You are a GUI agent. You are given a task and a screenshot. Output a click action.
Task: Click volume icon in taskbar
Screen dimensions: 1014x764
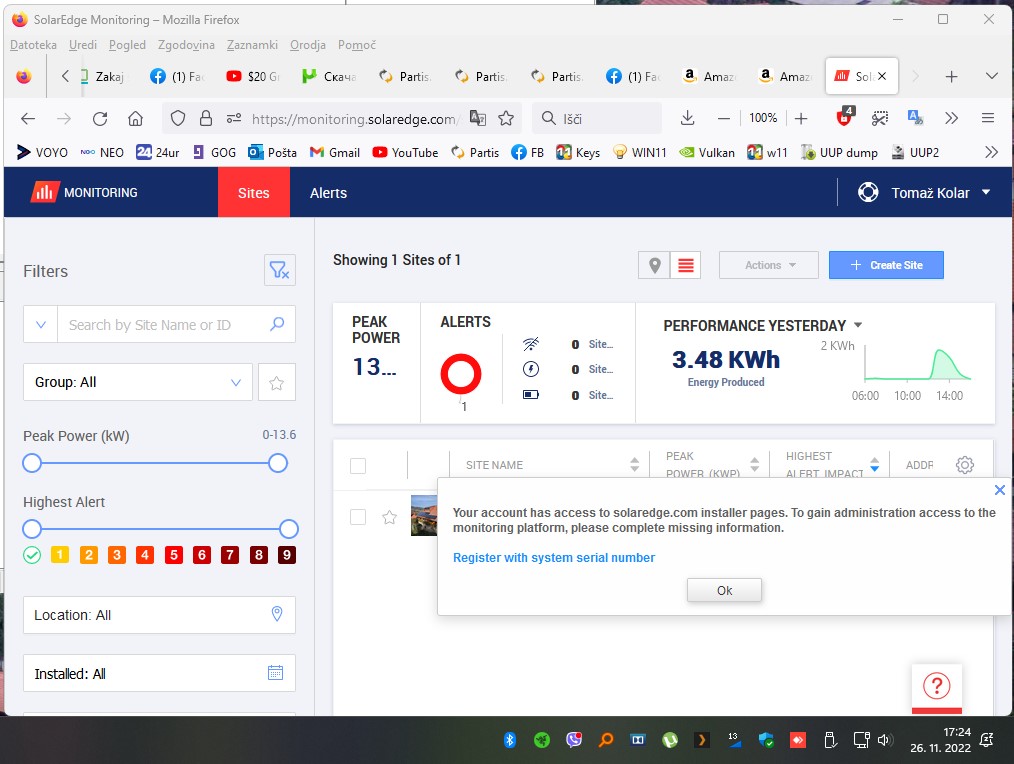pos(885,739)
